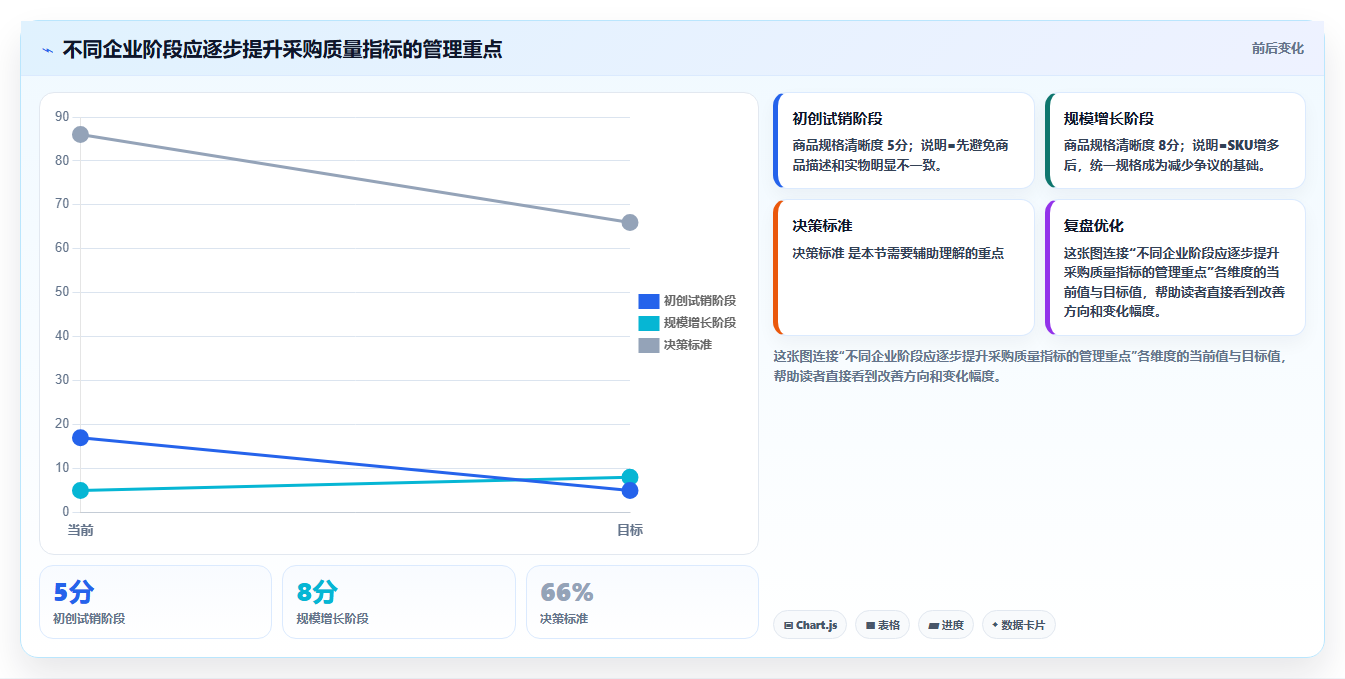Select the cyan 规模增长阶段 point at 目标
Image resolution: width=1345 pixels, height=679 pixels.
coord(630,477)
